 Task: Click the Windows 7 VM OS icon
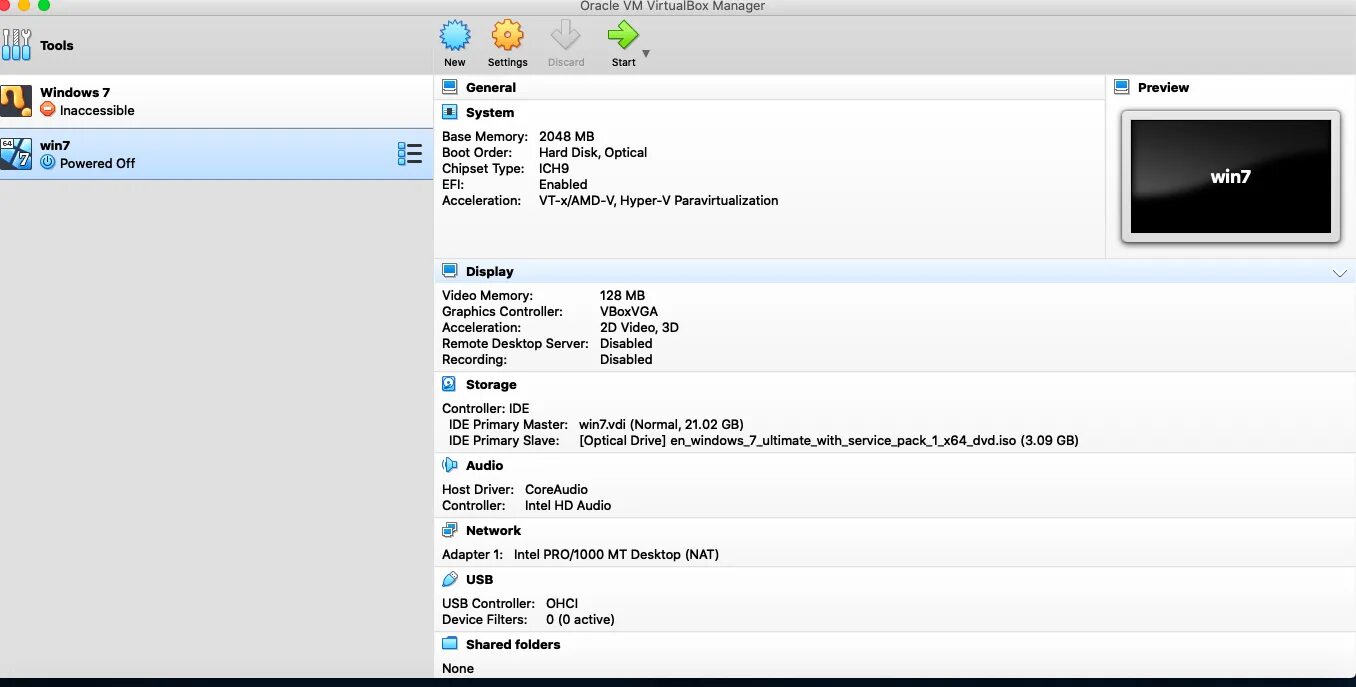coord(16,101)
